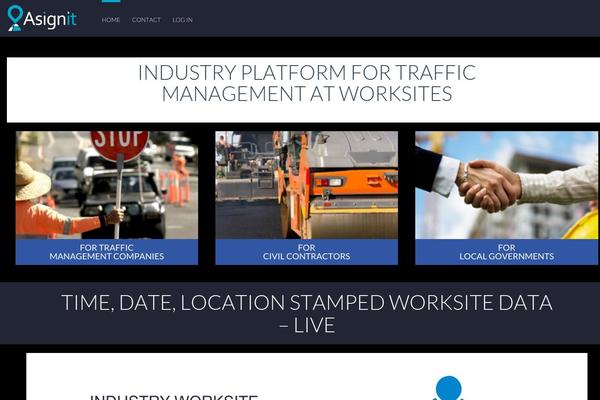Open the stop sign traffic controller photo
This screenshot has height=400, width=600.
[107, 185]
